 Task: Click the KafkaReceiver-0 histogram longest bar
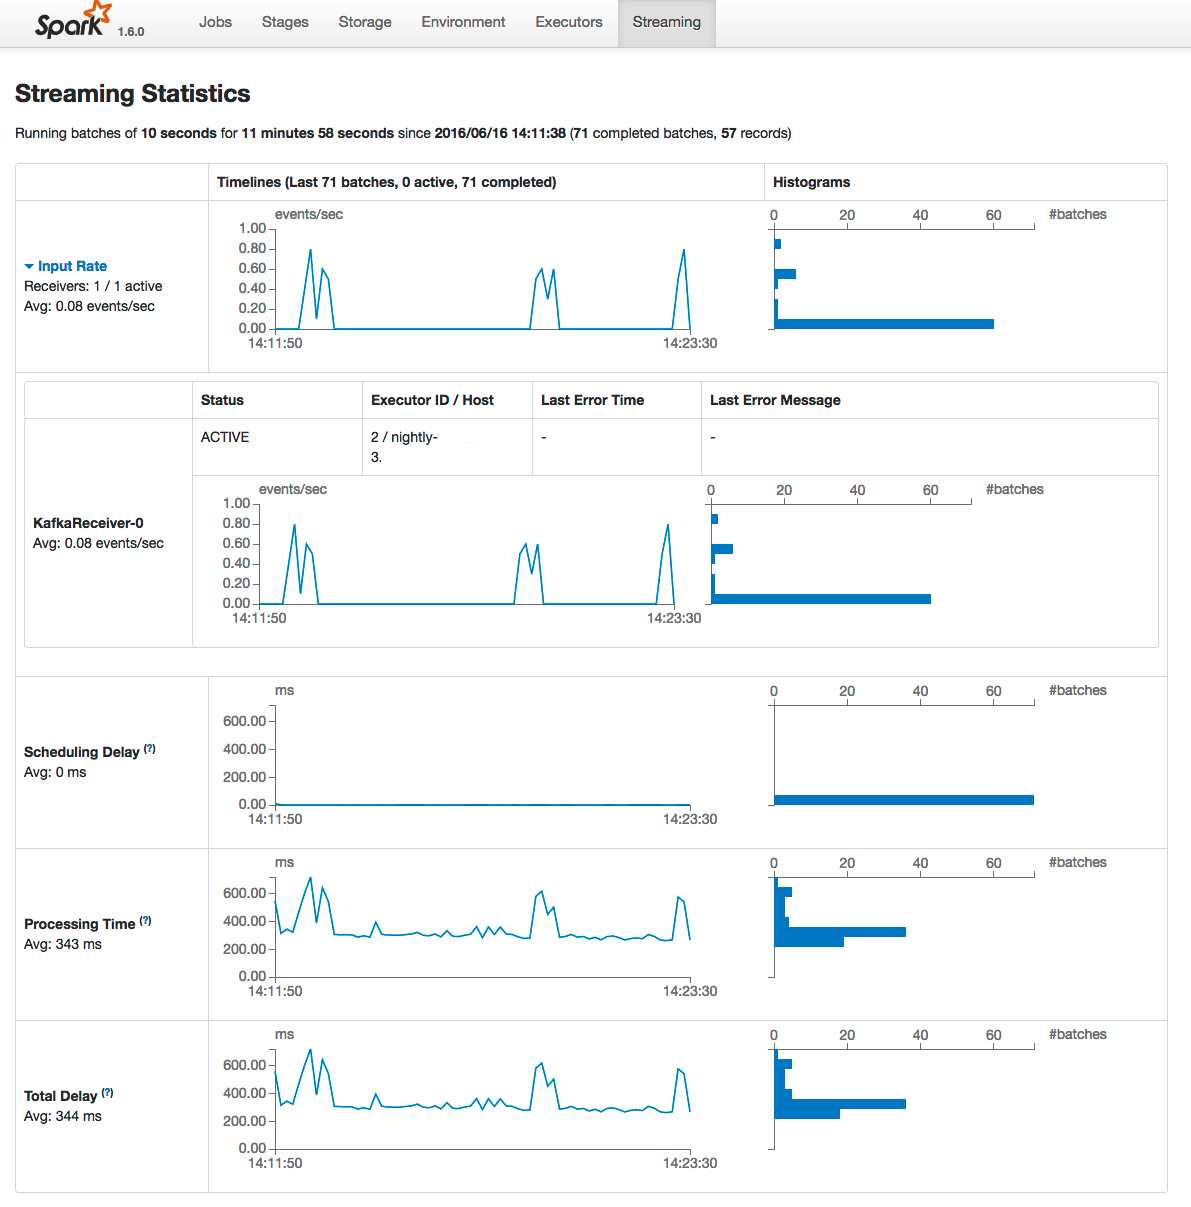click(821, 599)
